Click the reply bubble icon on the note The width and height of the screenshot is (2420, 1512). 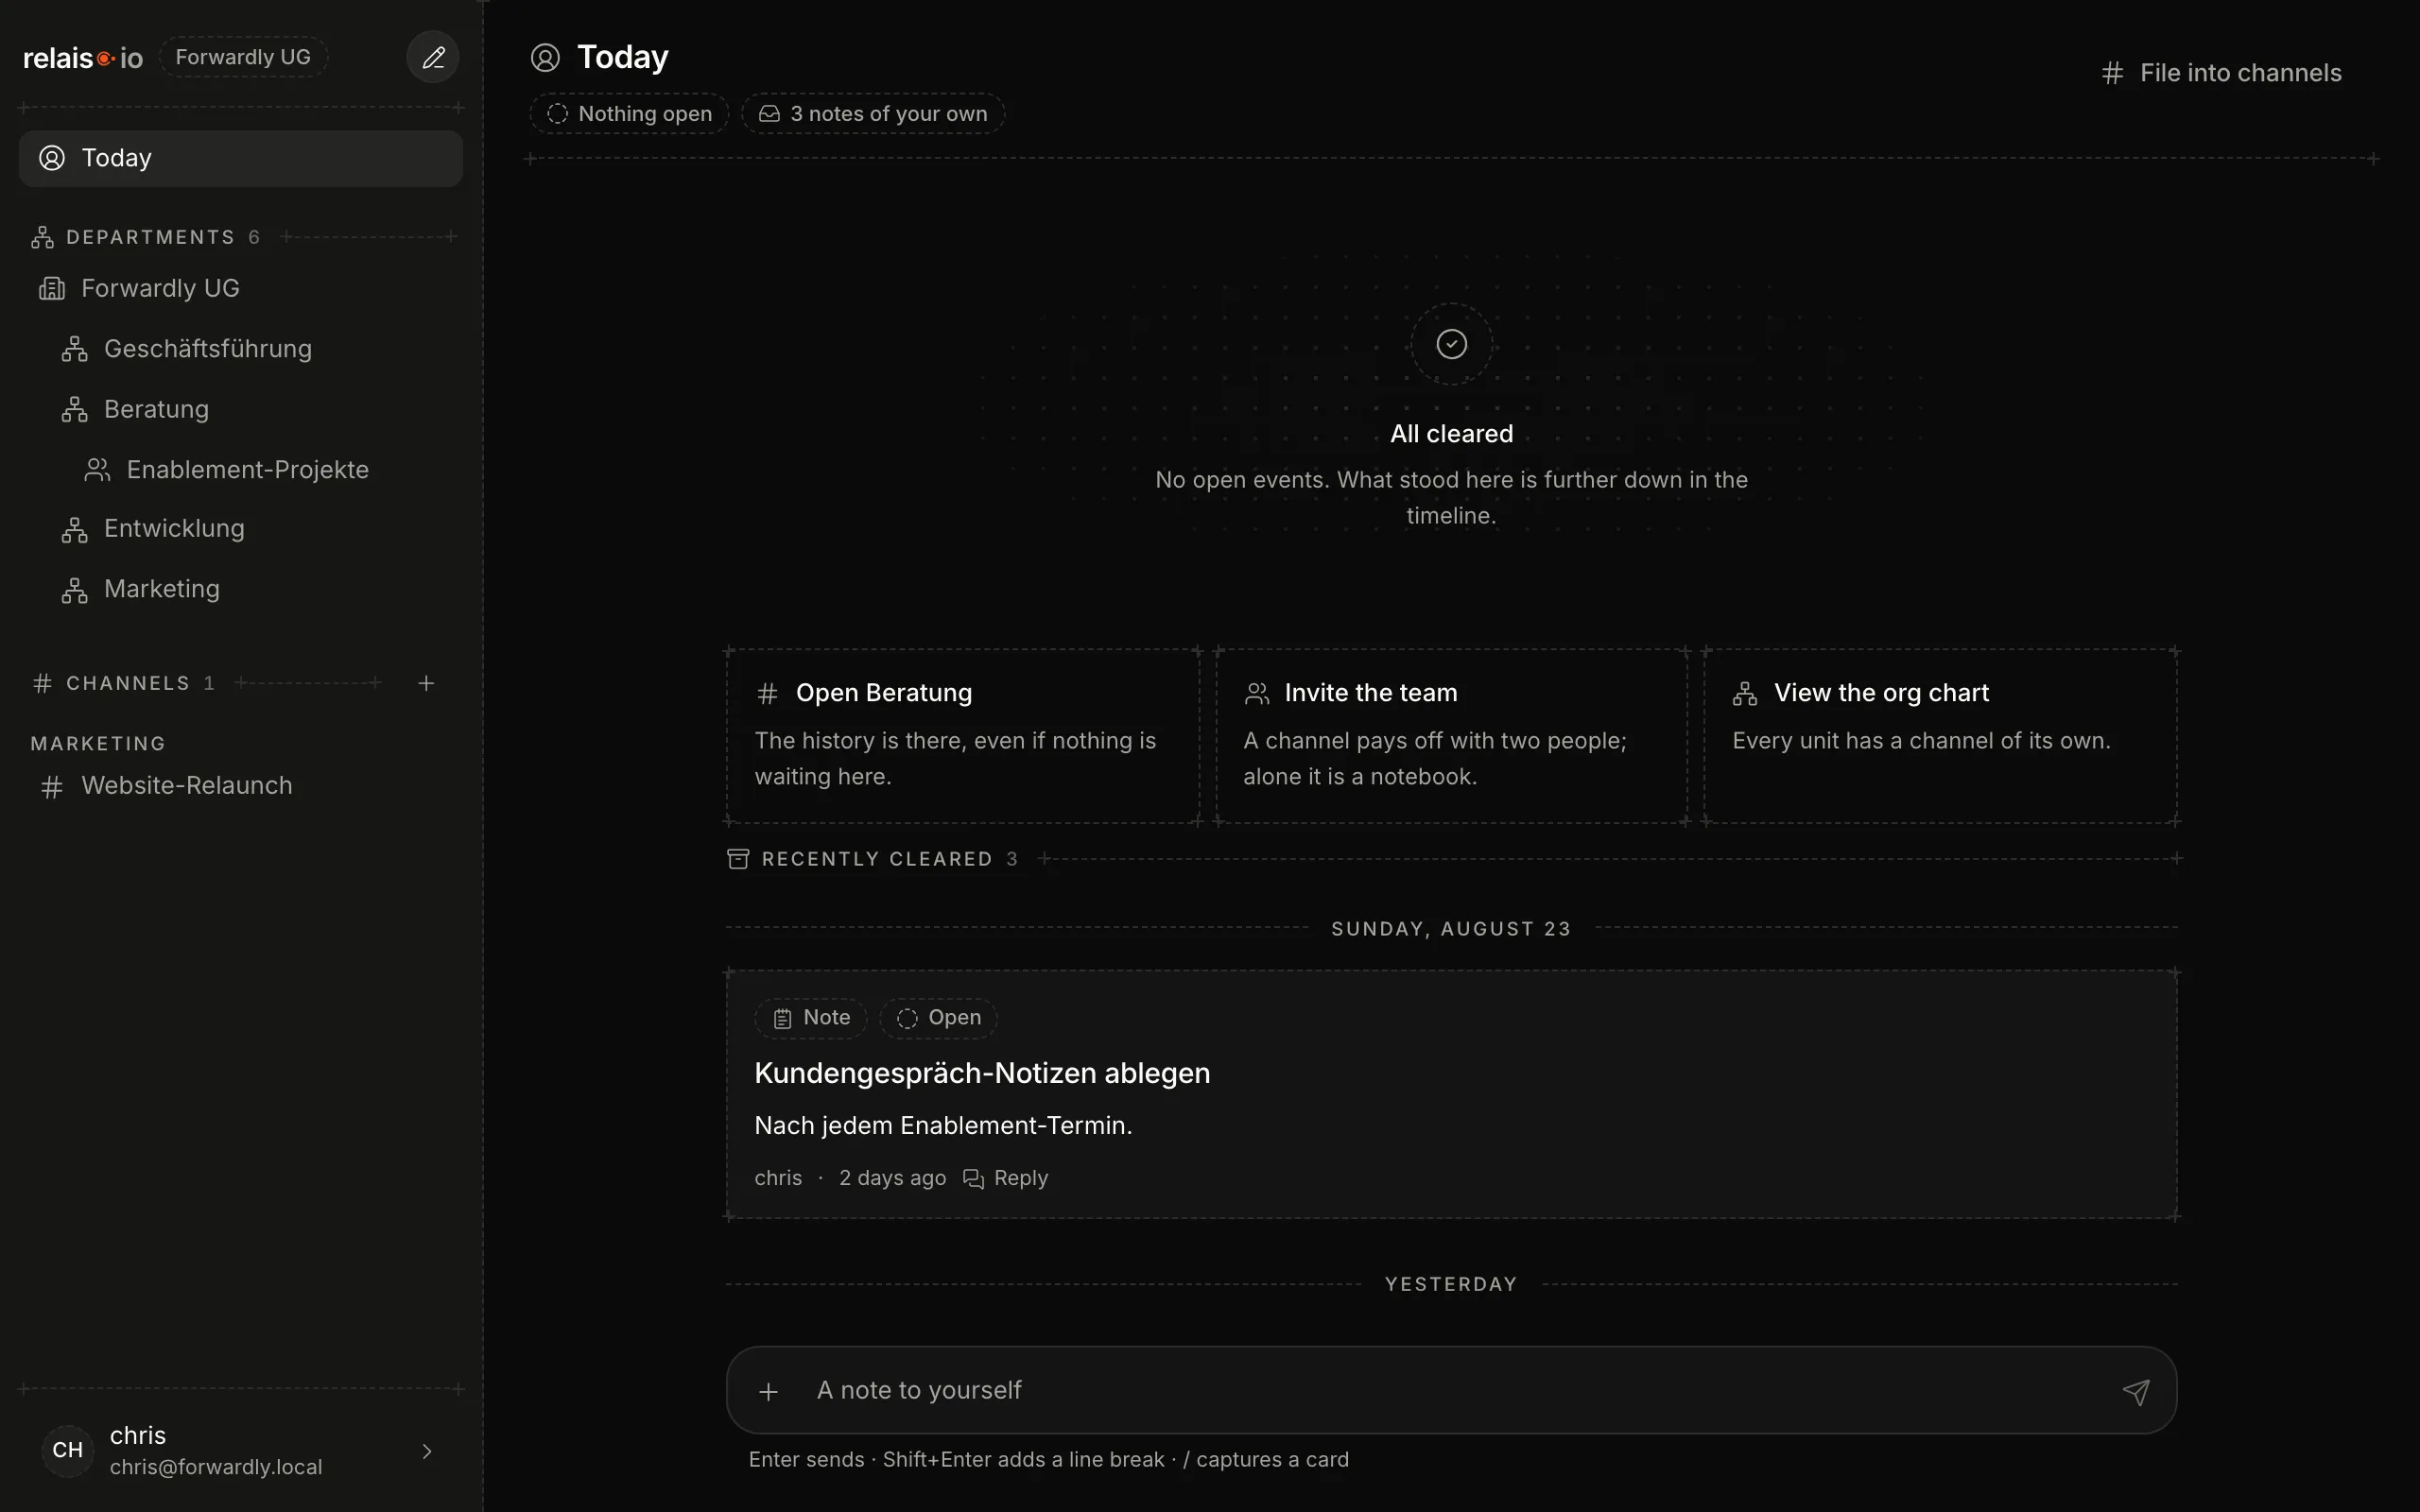[973, 1179]
